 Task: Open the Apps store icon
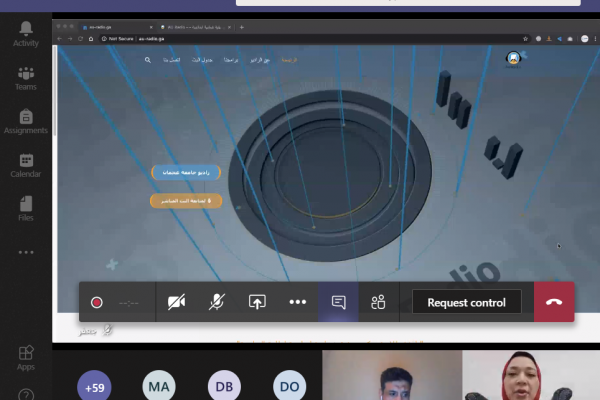pyautogui.click(x=26, y=357)
